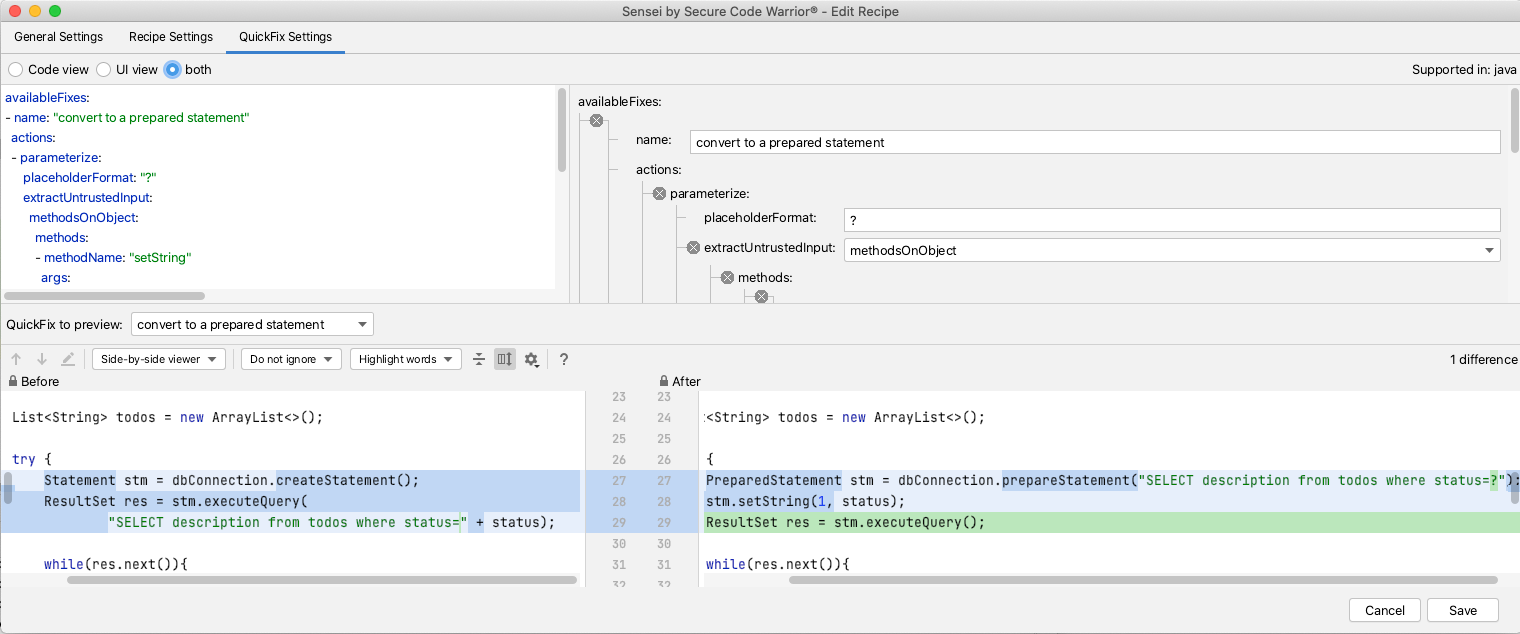Select the both view radio button
The width and height of the screenshot is (1520, 634).
172,70
